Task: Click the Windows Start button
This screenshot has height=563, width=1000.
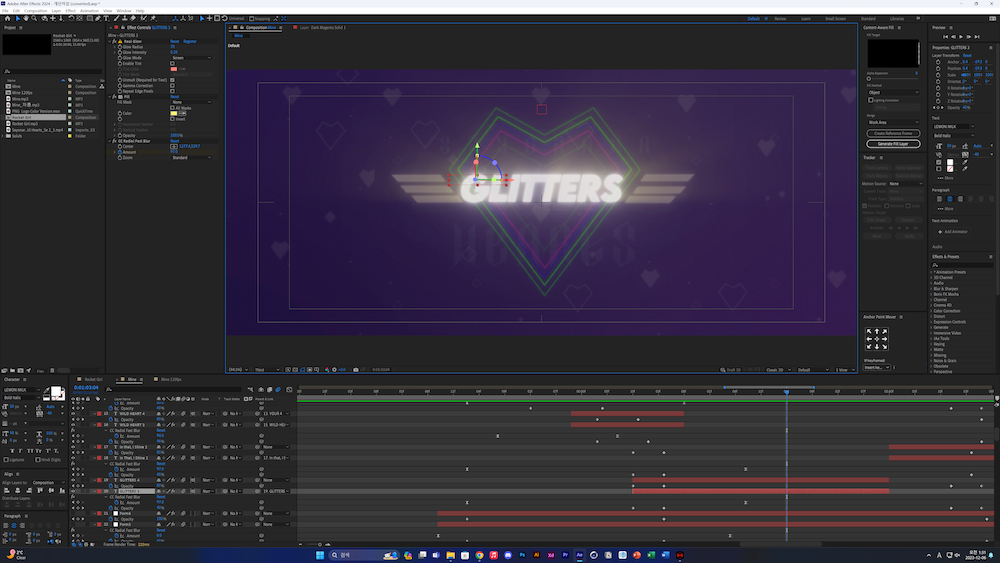Action: (321, 555)
